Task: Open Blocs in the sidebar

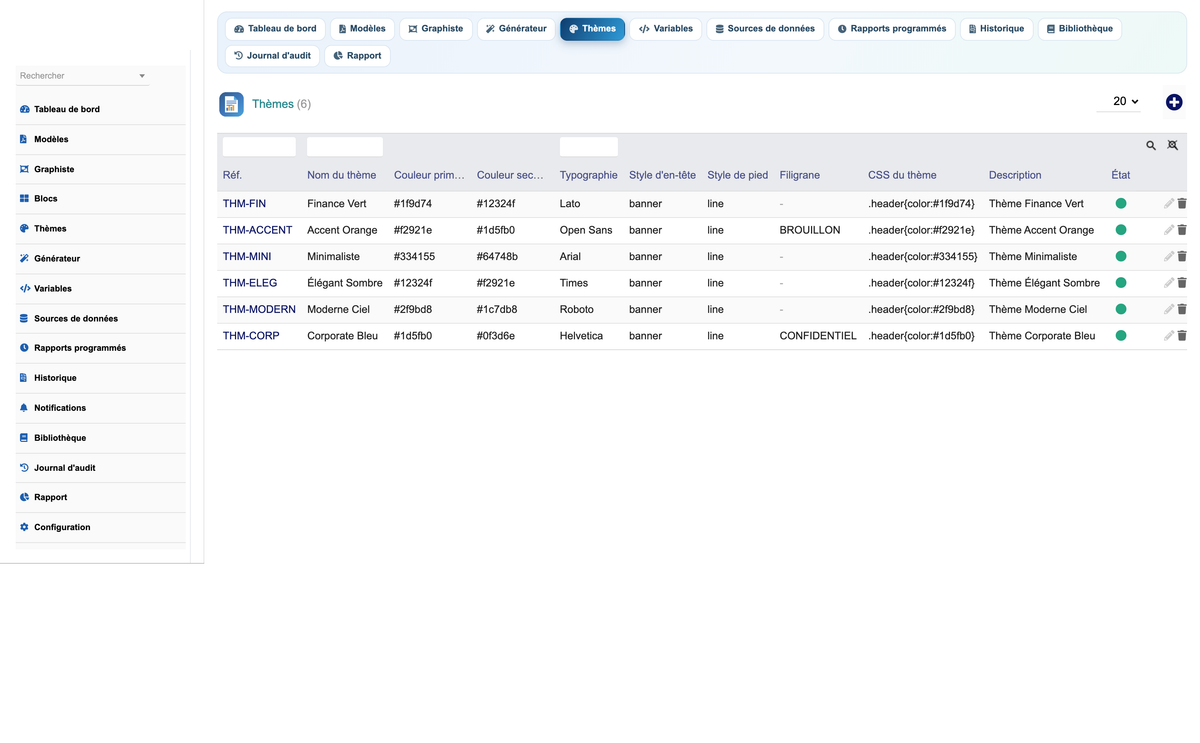Action: click(x=101, y=199)
